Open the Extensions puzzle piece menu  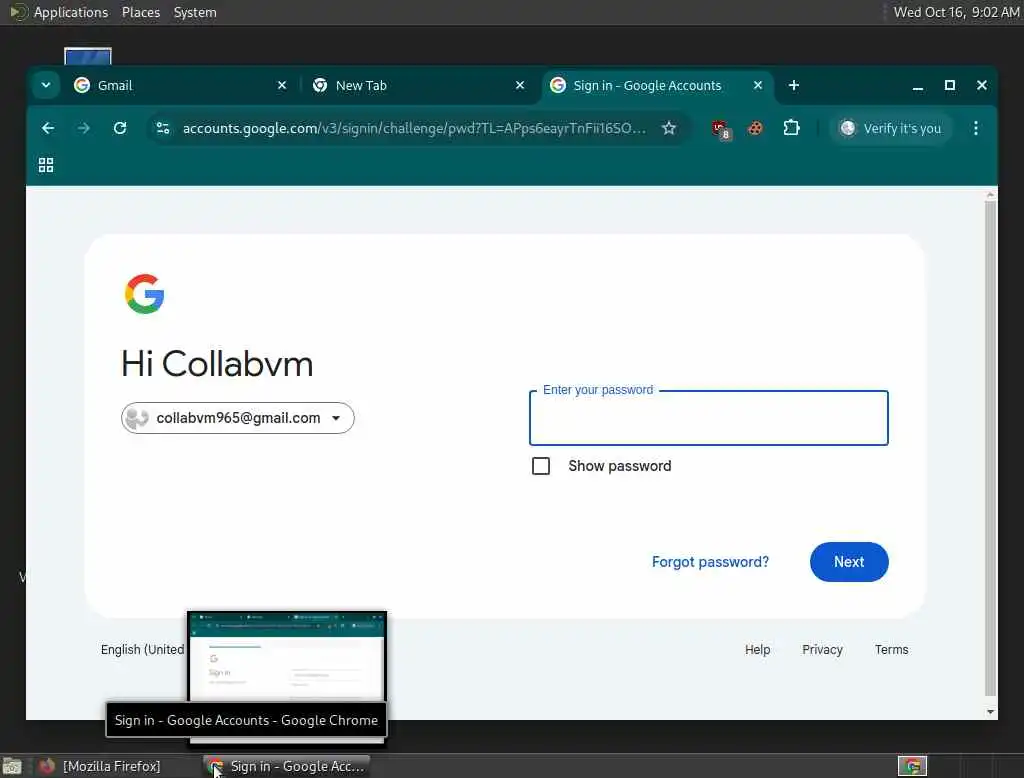tap(792, 128)
